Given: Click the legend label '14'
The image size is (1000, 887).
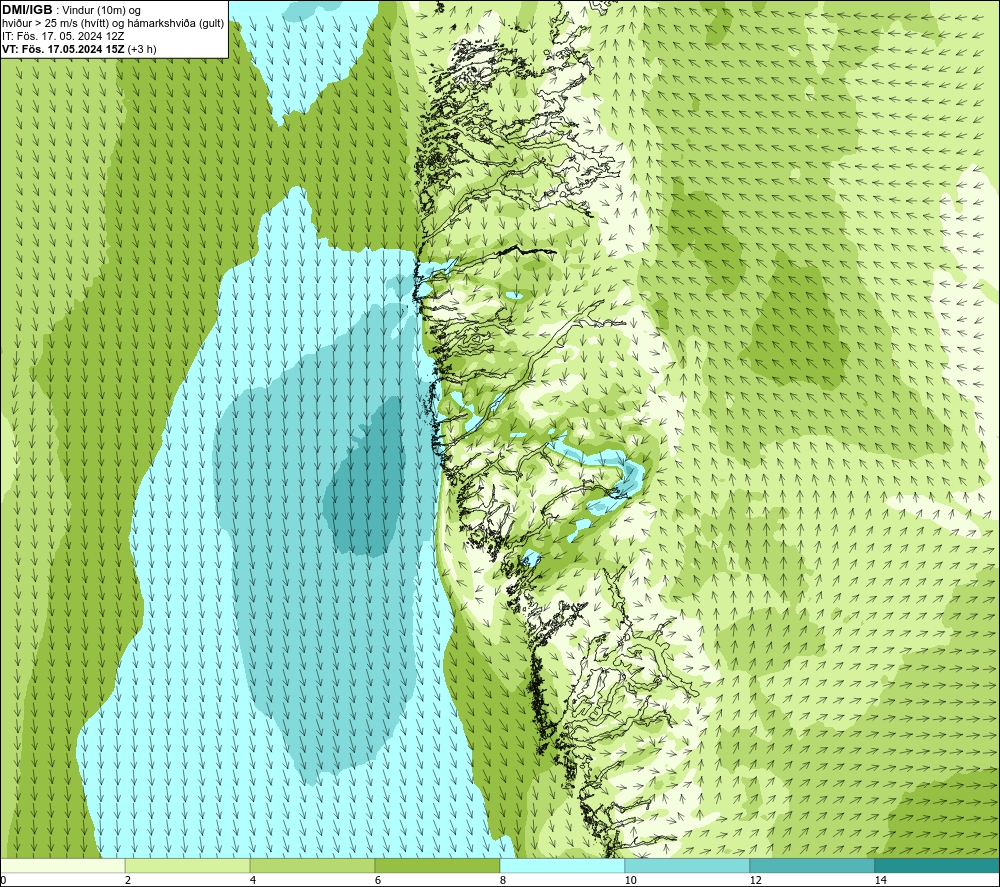Looking at the screenshot, I should tap(881, 880).
